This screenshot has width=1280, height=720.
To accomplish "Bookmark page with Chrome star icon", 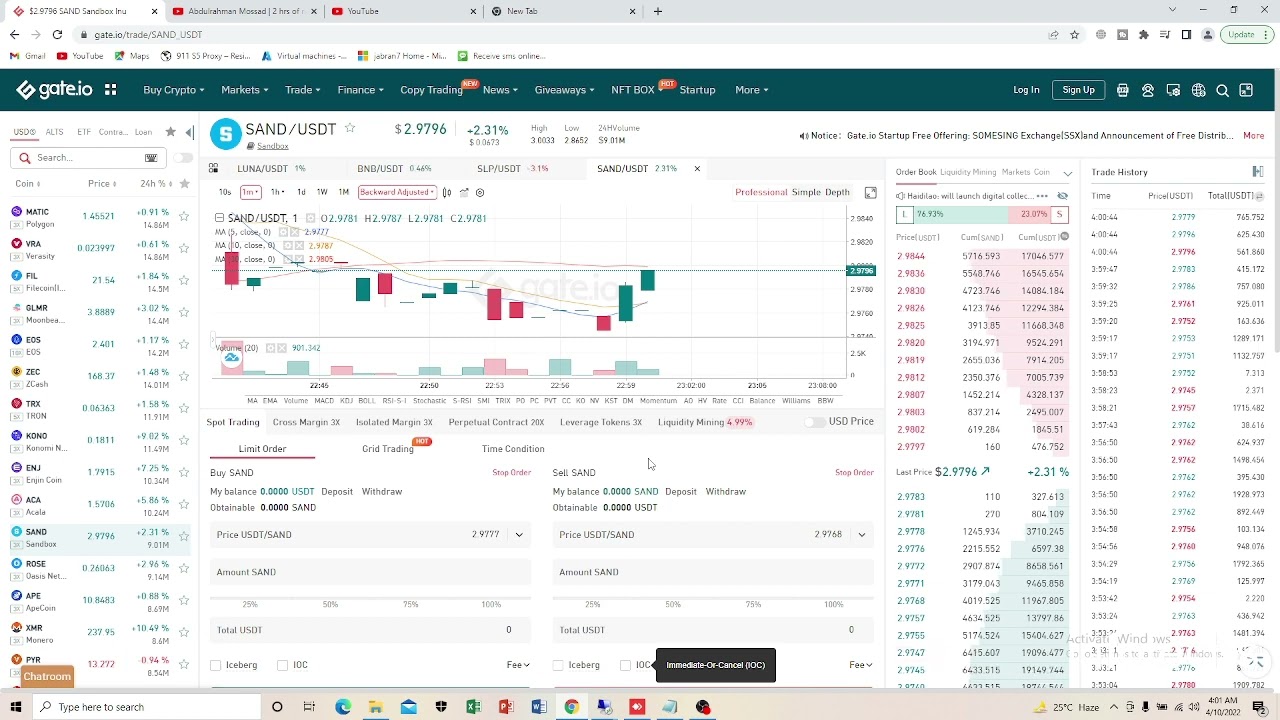I will pos(1075,34).
